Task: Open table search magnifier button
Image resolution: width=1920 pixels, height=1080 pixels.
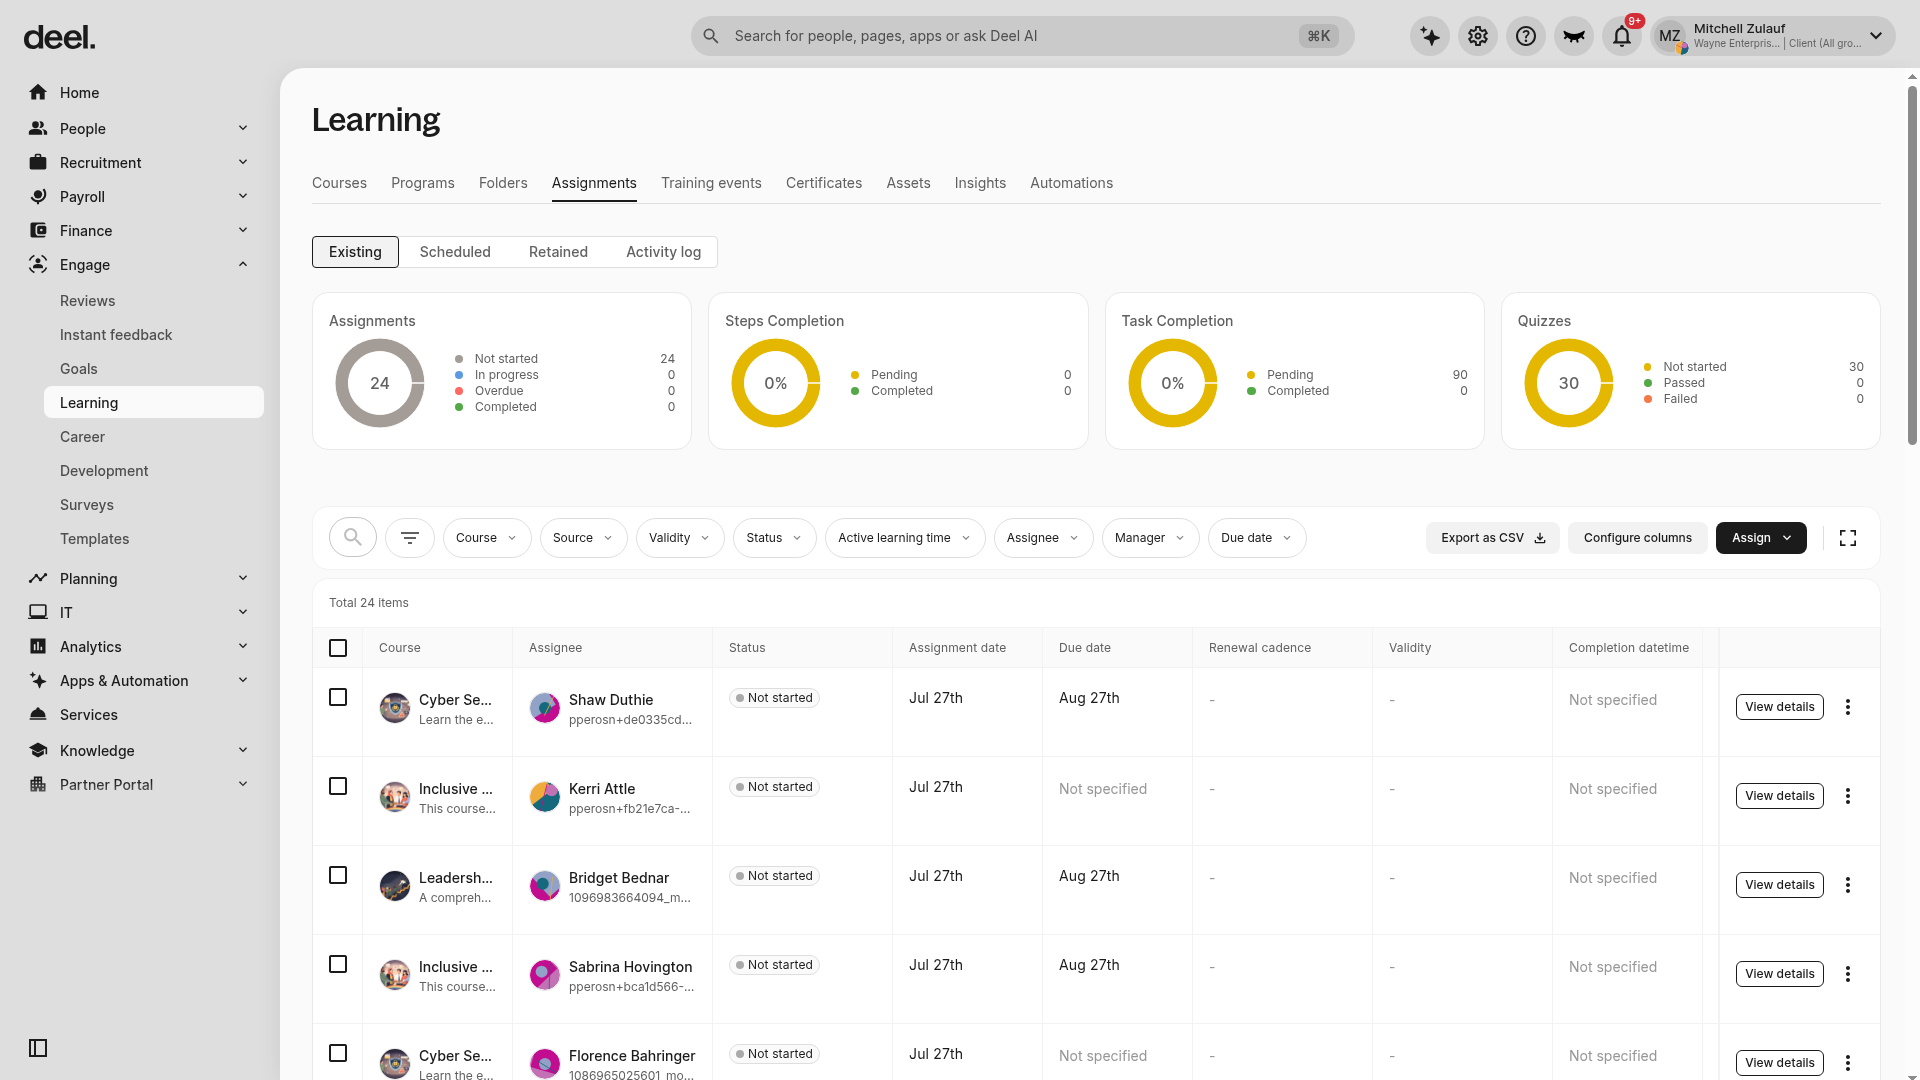Action: tap(353, 538)
